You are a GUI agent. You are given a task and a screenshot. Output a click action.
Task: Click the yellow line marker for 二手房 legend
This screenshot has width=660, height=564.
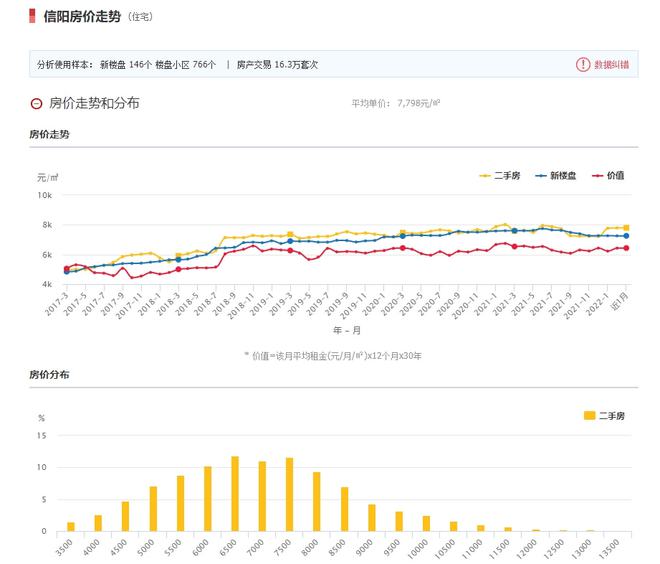tap(484, 176)
